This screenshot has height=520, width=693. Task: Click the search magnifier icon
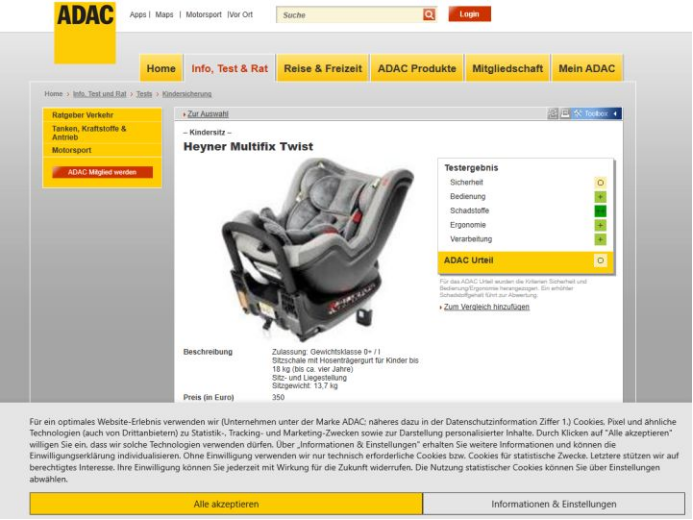pos(429,15)
